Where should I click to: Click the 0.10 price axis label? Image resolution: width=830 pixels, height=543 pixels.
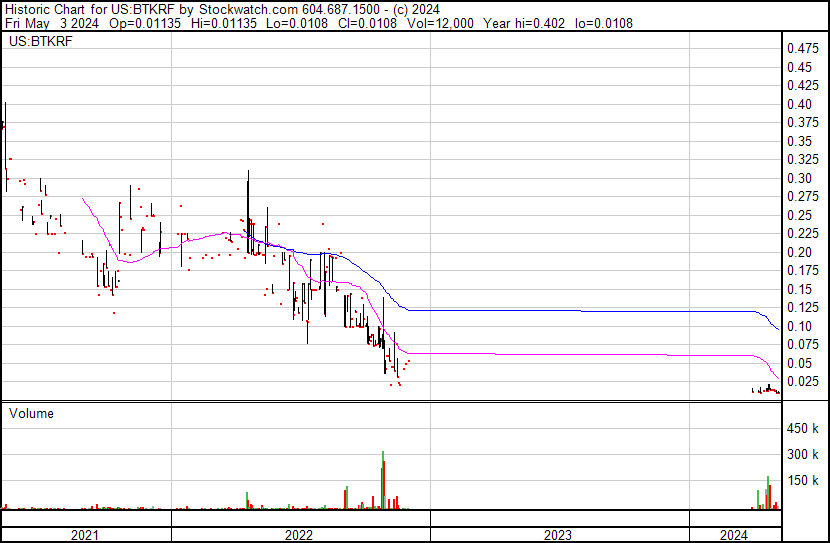click(x=798, y=326)
